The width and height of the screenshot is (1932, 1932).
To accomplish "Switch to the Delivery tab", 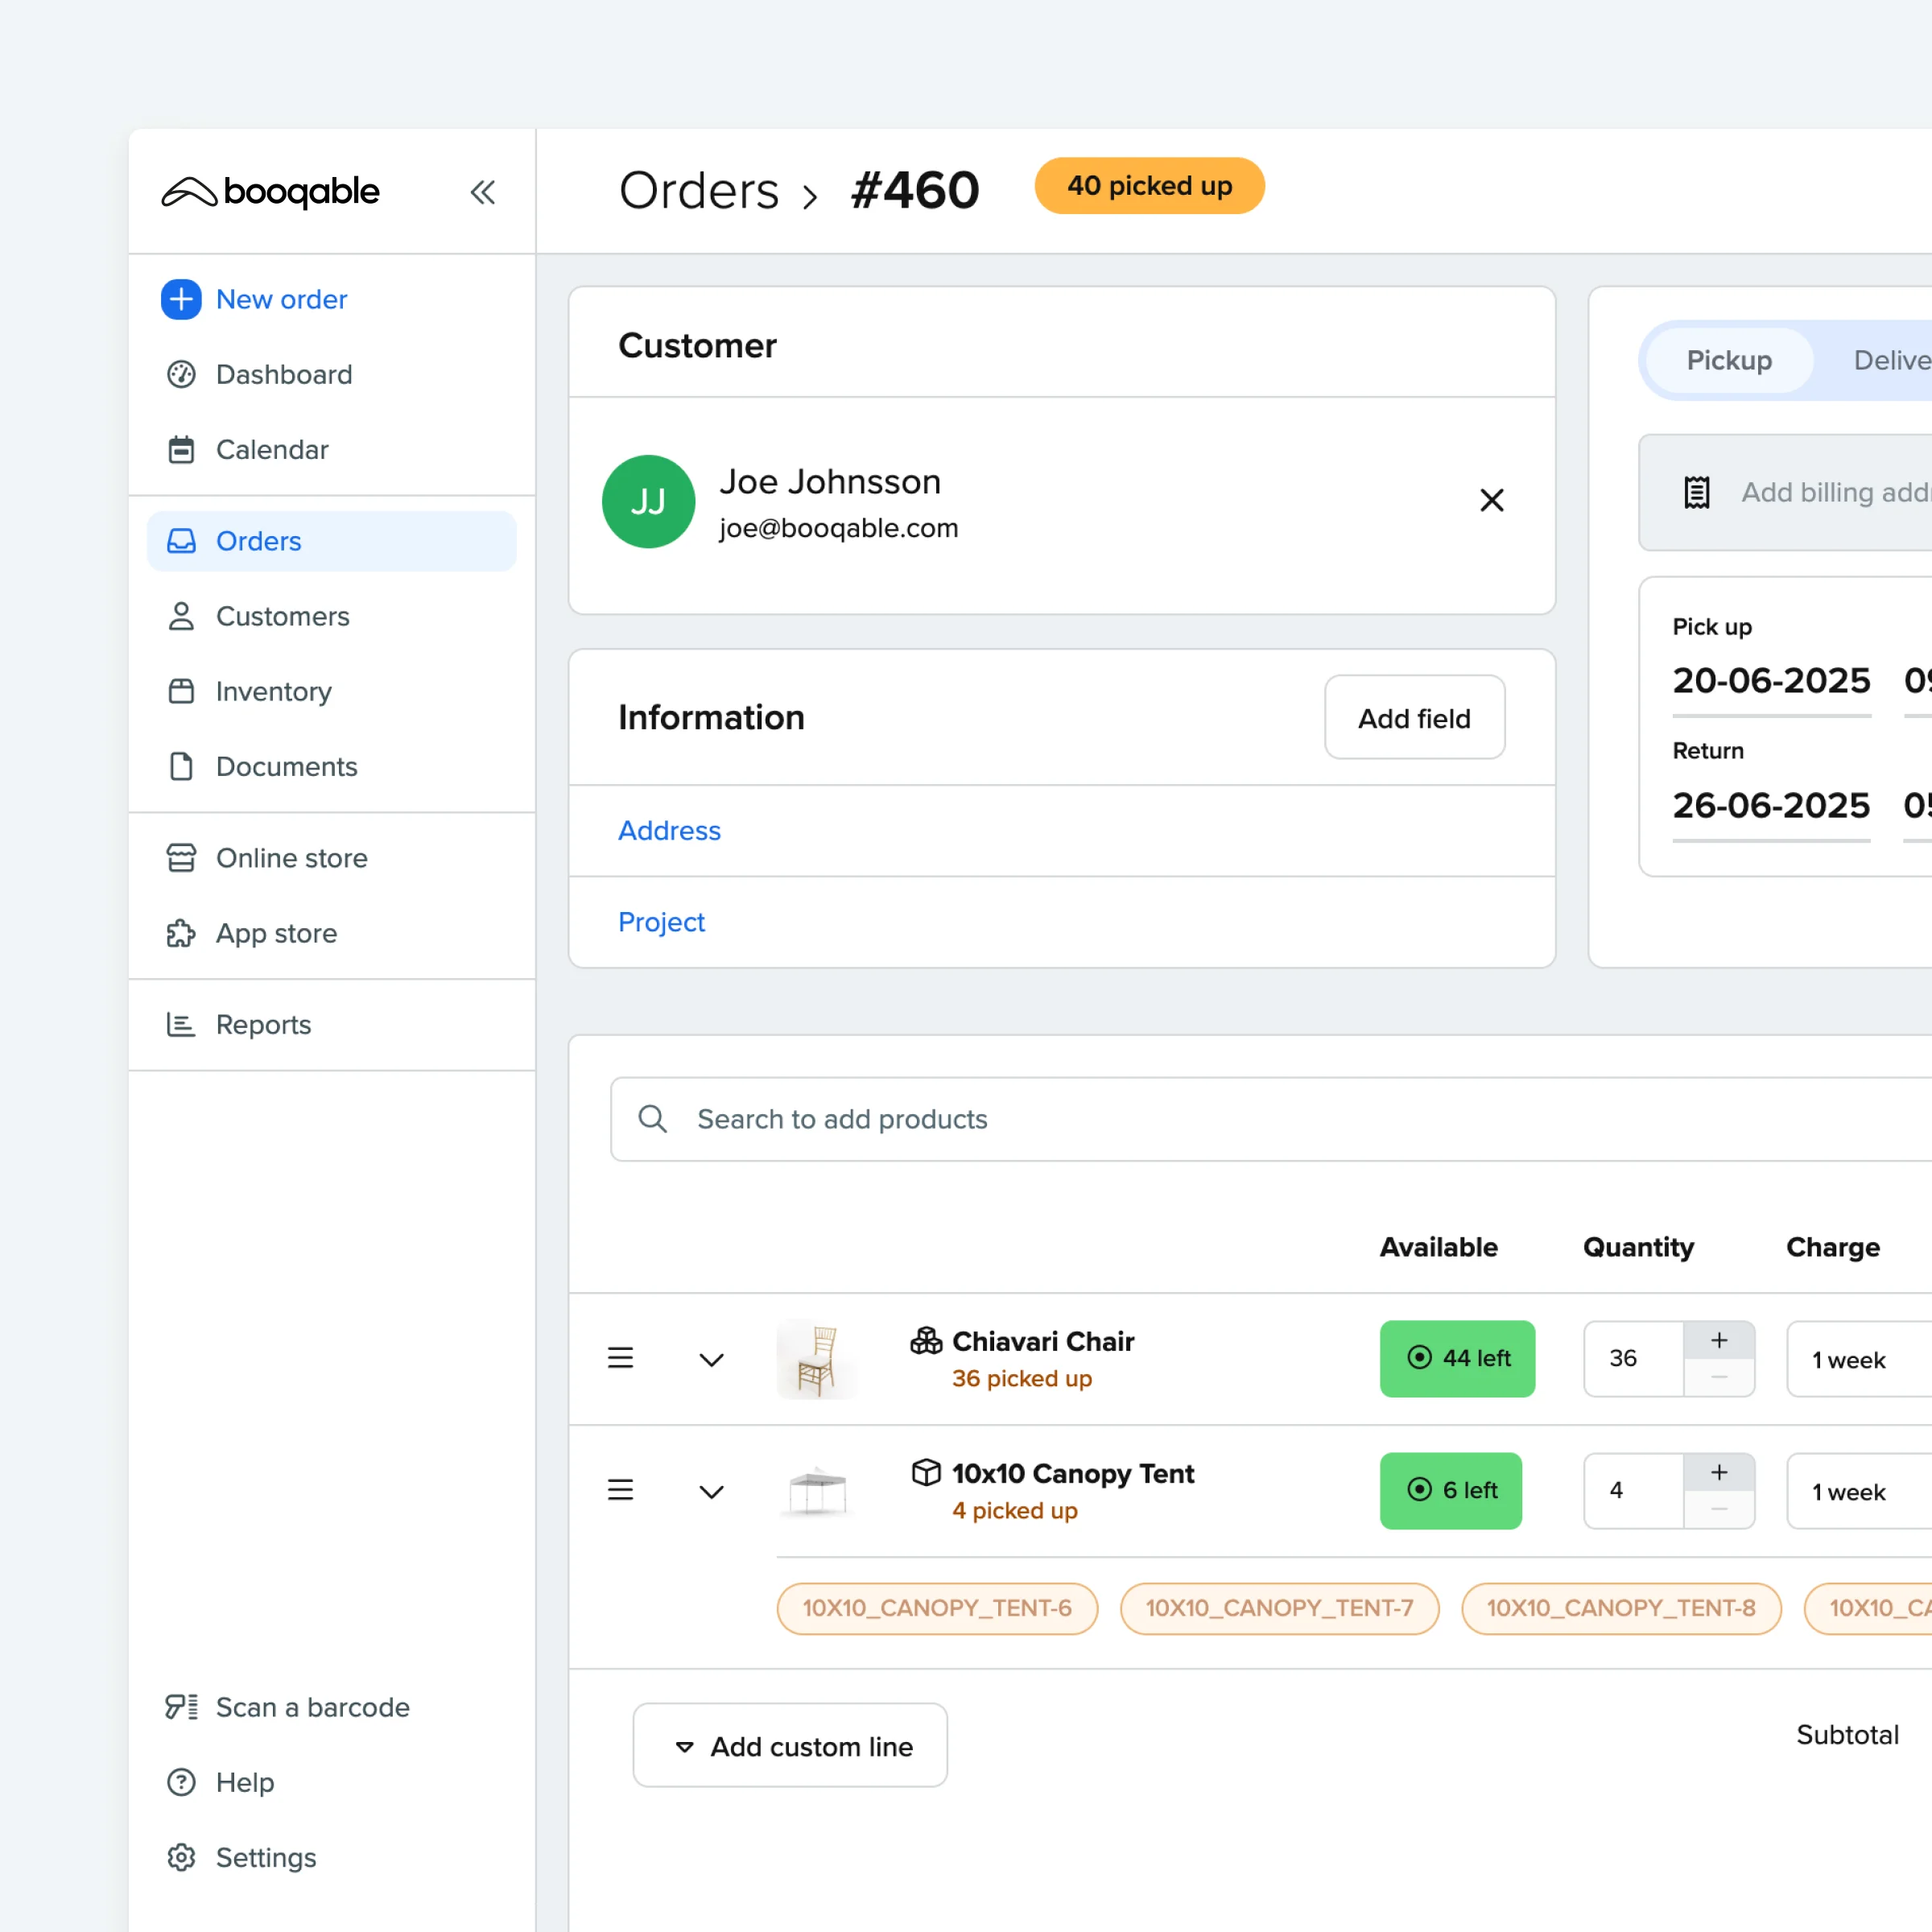I will (1890, 360).
